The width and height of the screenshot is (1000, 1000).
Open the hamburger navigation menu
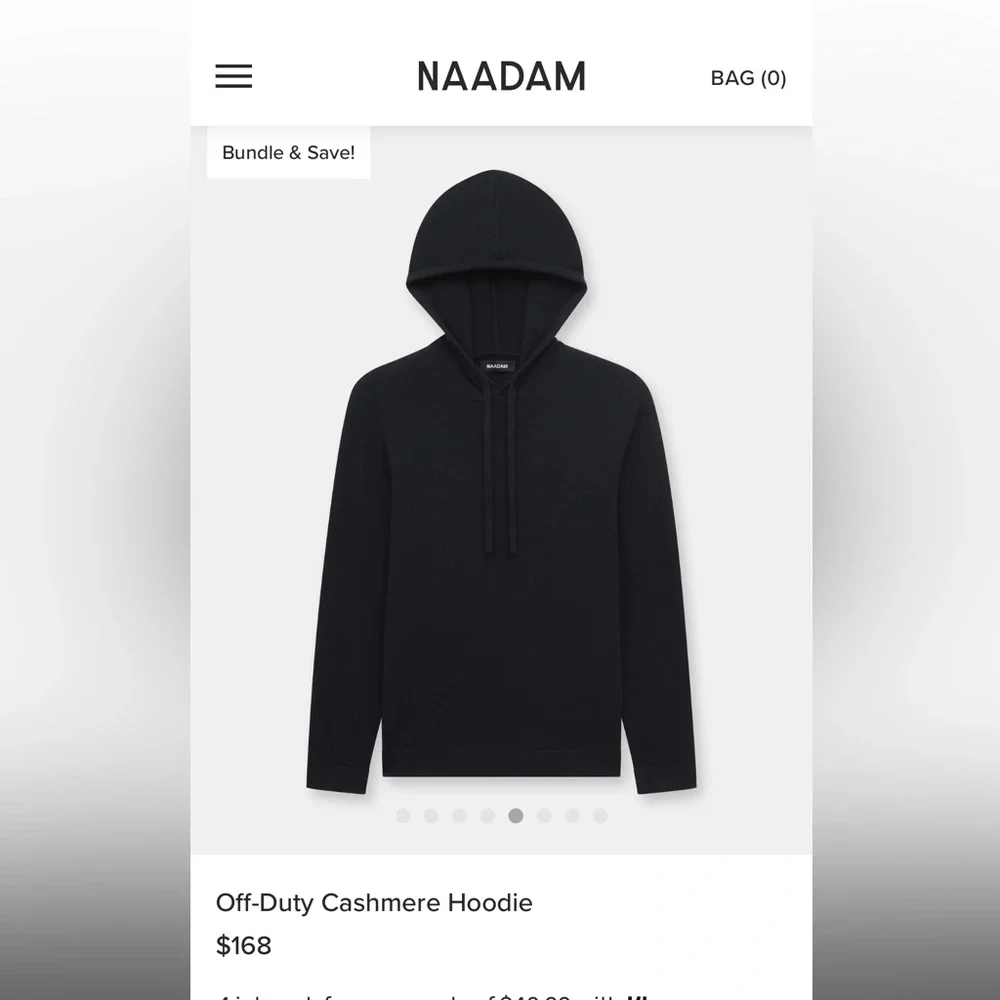coord(233,76)
